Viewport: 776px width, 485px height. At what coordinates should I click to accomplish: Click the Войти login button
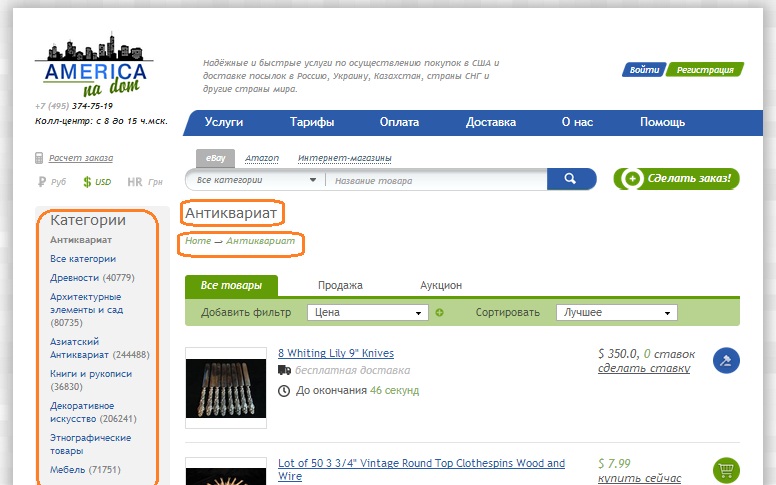click(645, 70)
